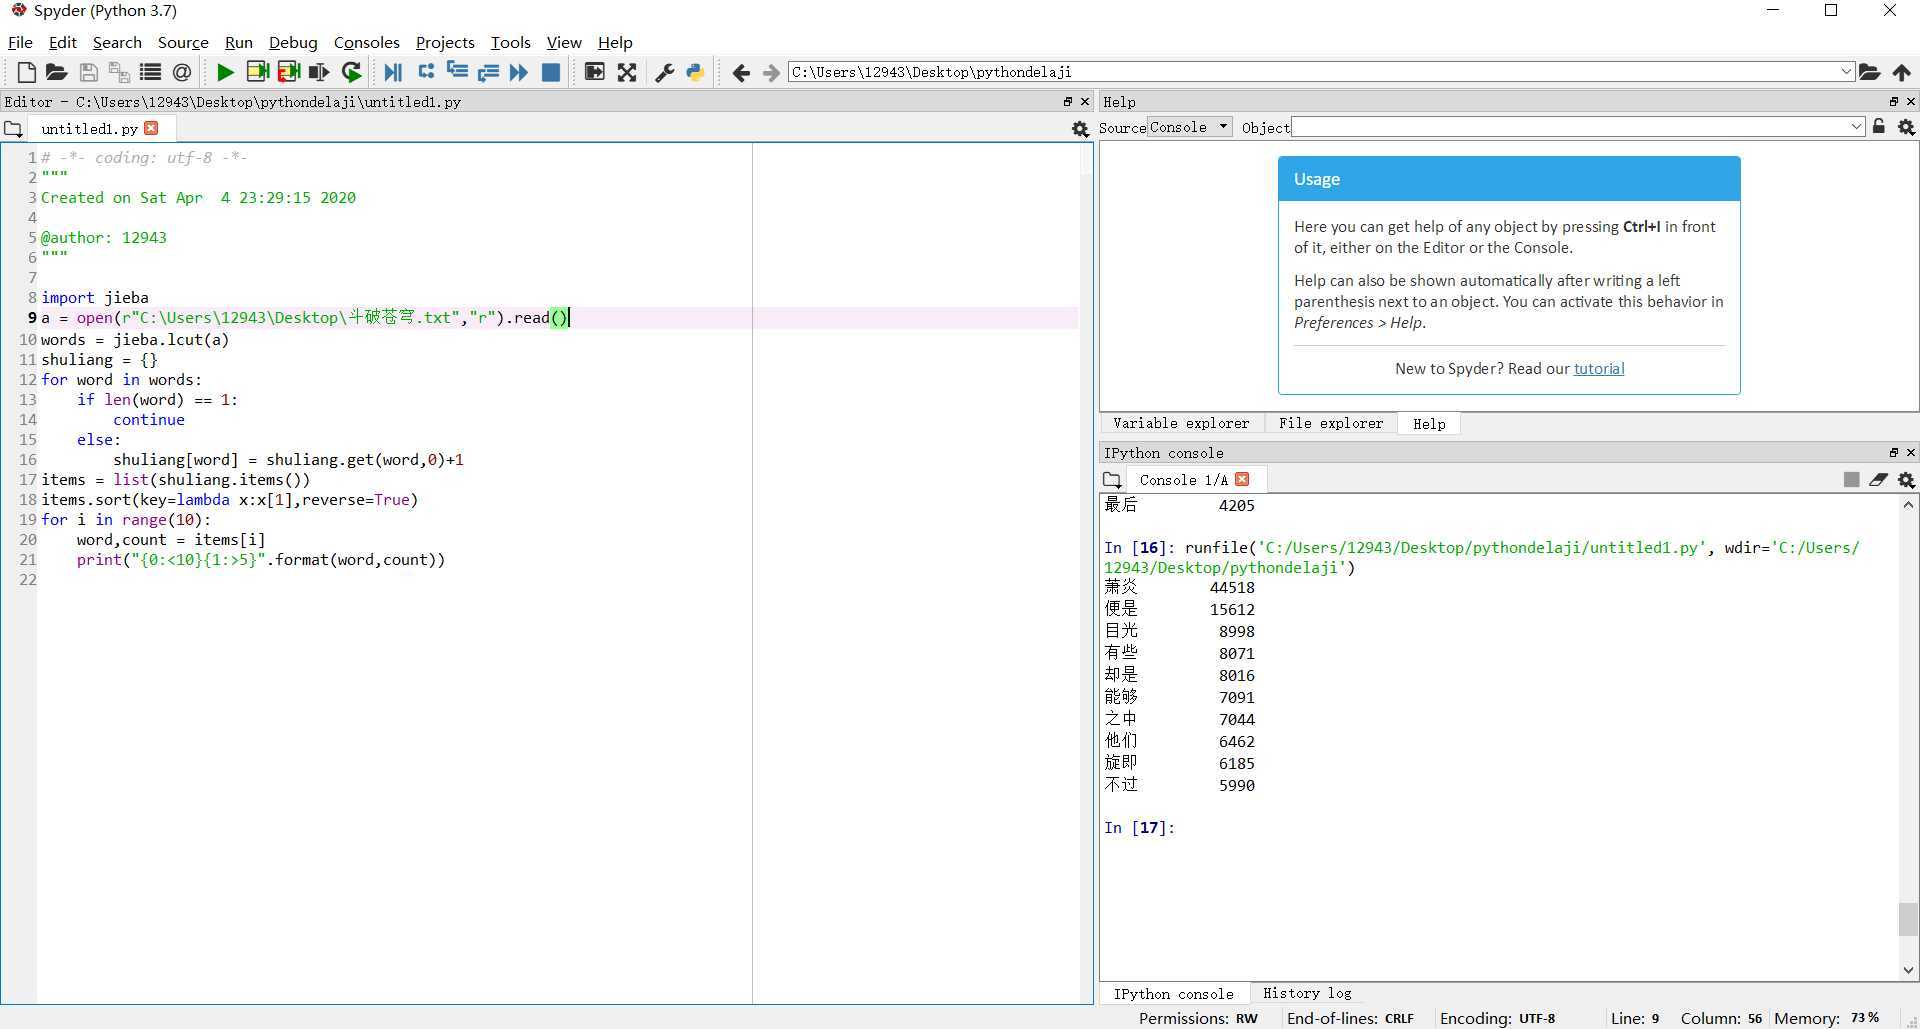
Task: Stop debugging with the blue square
Action: click(x=550, y=72)
